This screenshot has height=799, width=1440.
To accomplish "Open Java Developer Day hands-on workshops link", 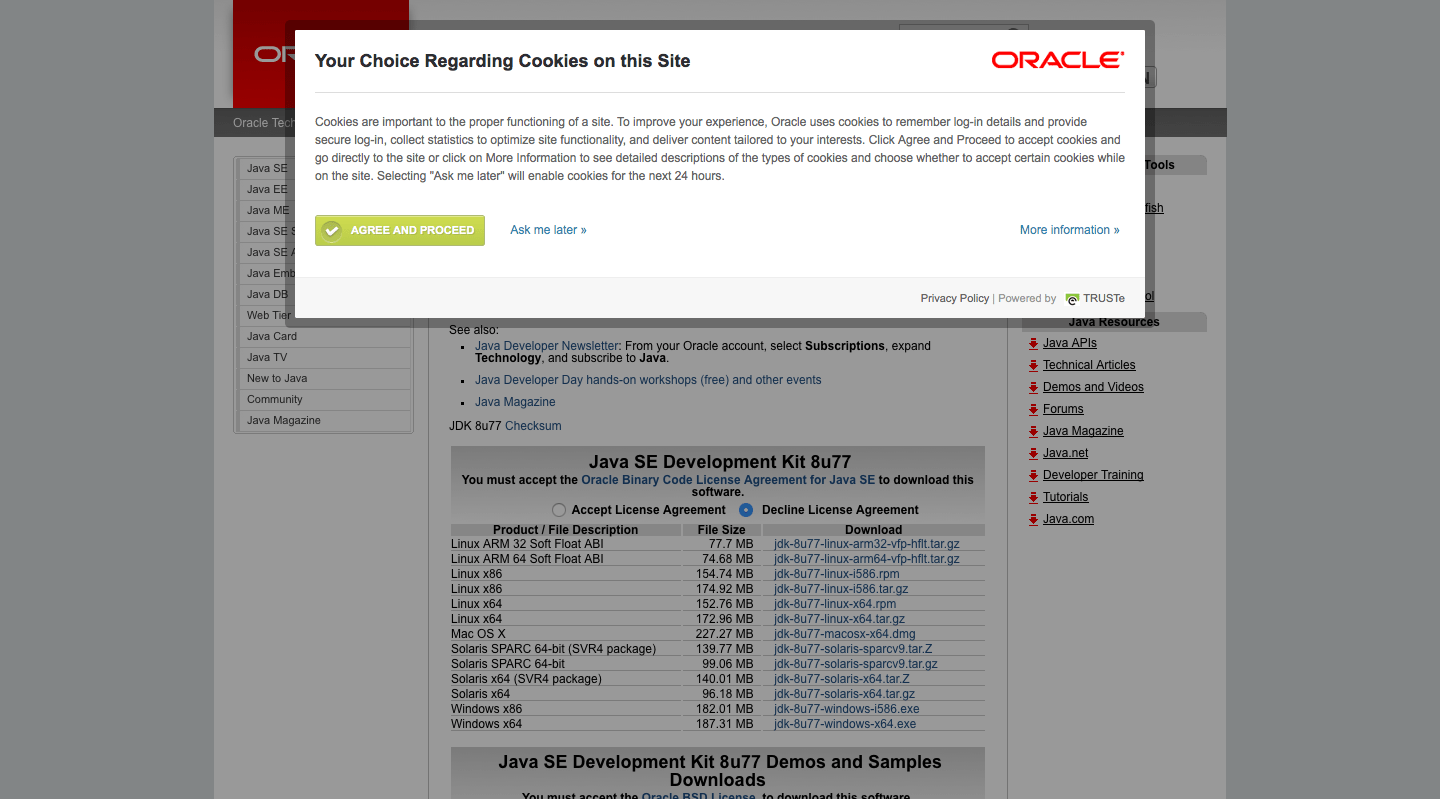I will pos(648,380).
